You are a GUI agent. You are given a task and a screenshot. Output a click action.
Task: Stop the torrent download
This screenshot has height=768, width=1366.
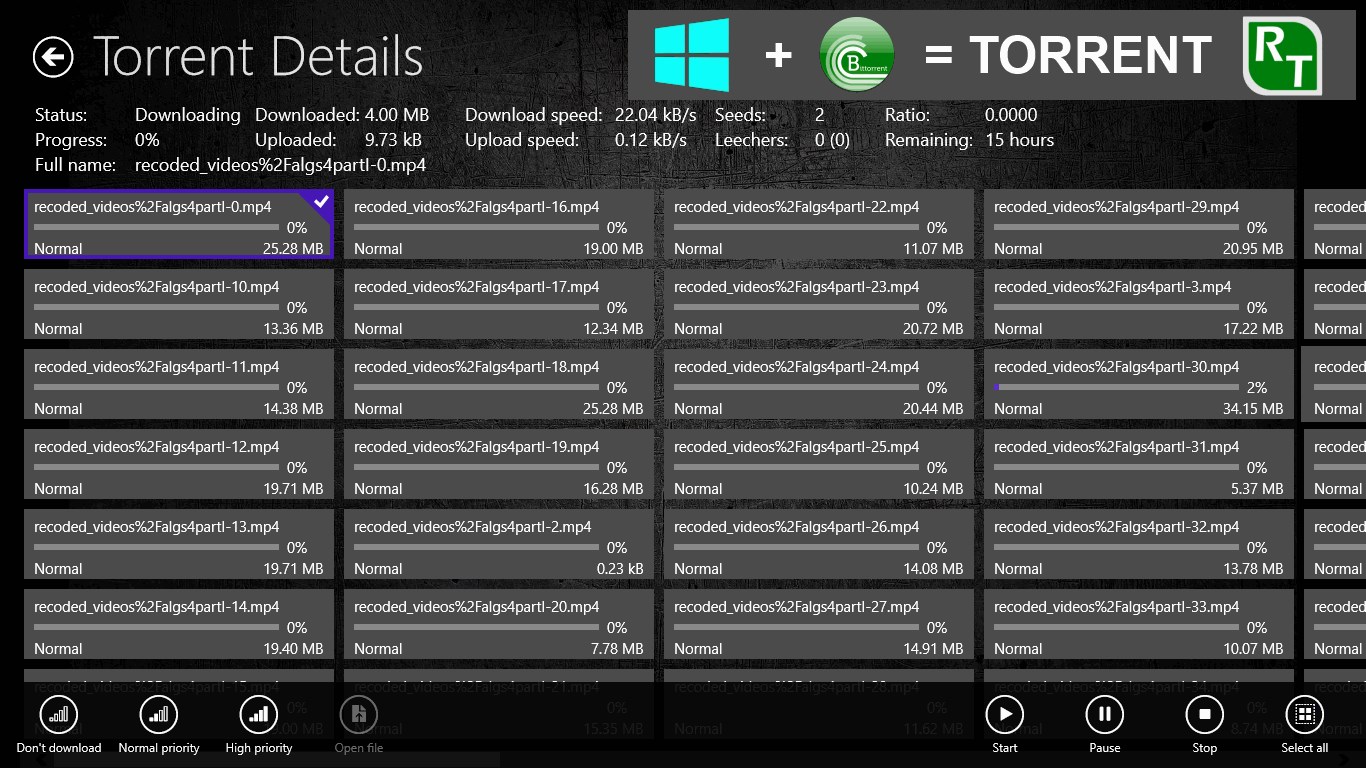(x=1205, y=715)
